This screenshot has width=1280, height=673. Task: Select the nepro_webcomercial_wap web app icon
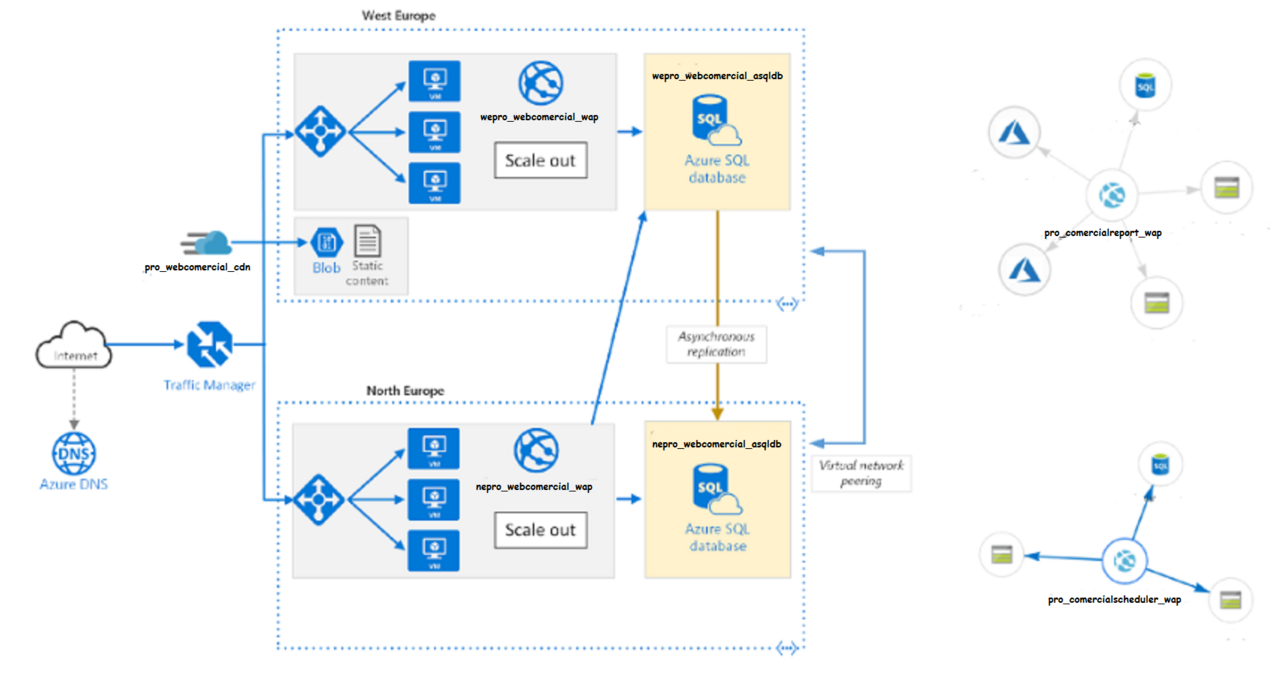(536, 451)
